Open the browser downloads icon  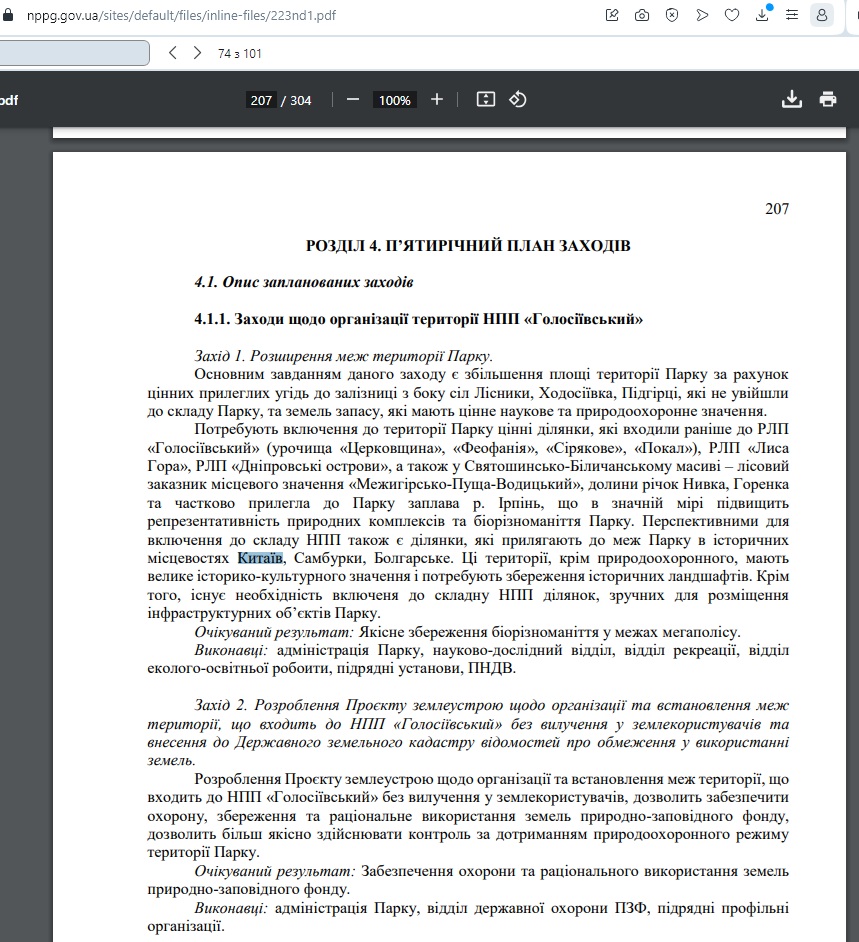coord(763,15)
